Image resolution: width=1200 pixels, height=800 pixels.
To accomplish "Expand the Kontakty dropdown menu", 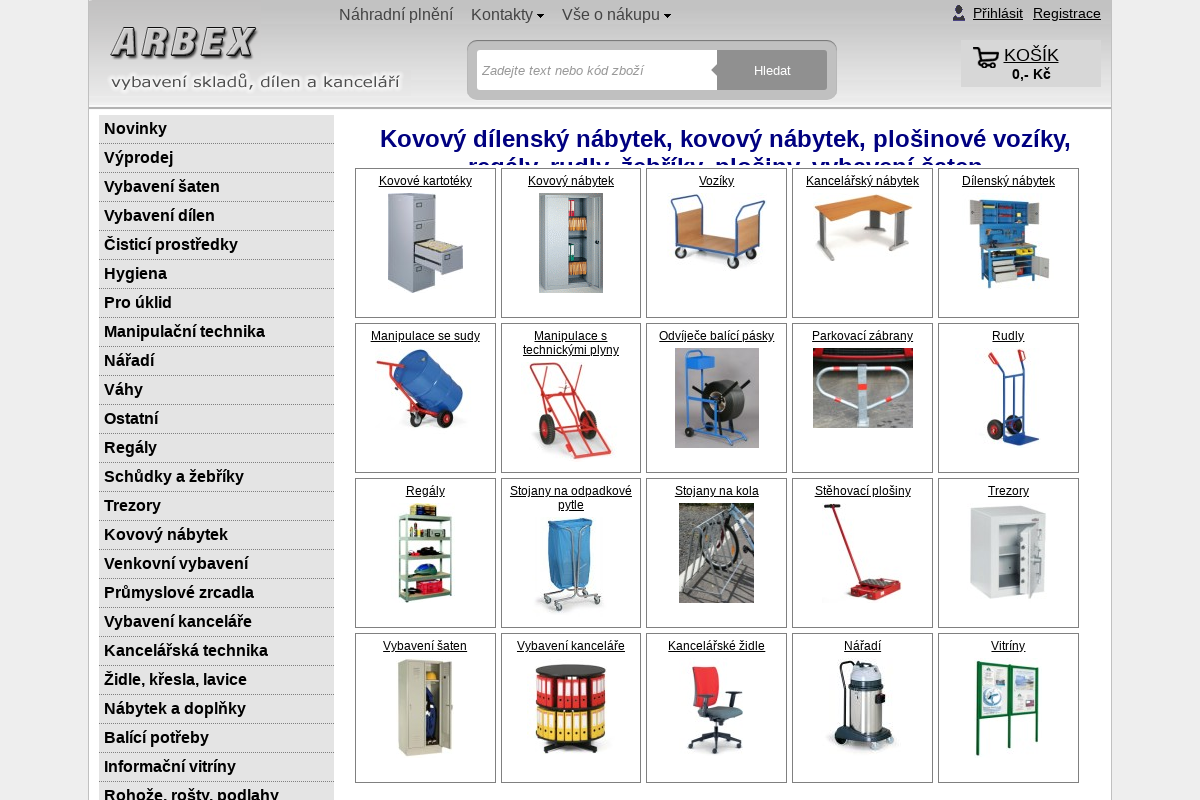I will coord(507,14).
